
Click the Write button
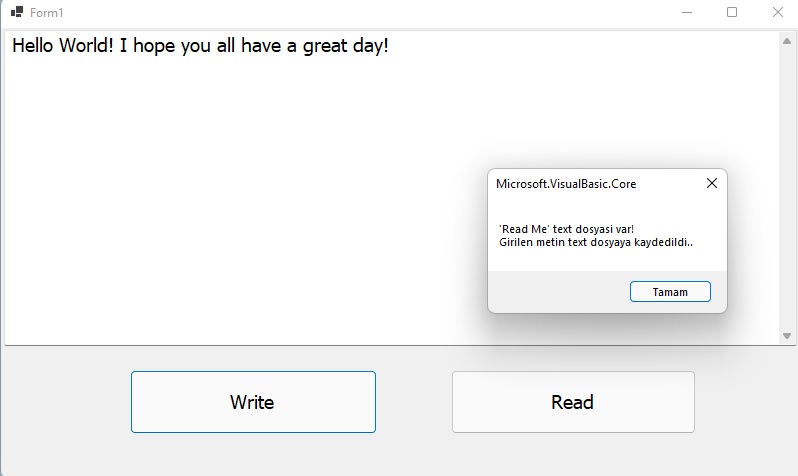point(253,402)
